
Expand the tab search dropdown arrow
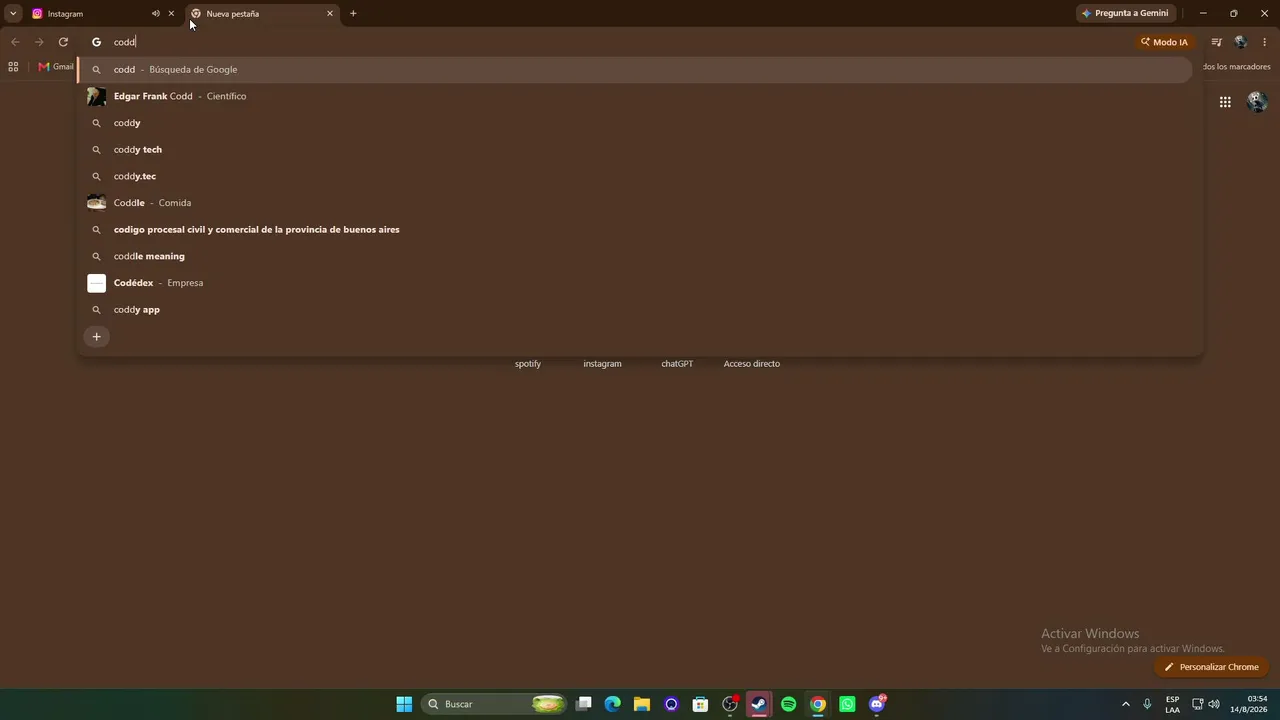(x=13, y=14)
